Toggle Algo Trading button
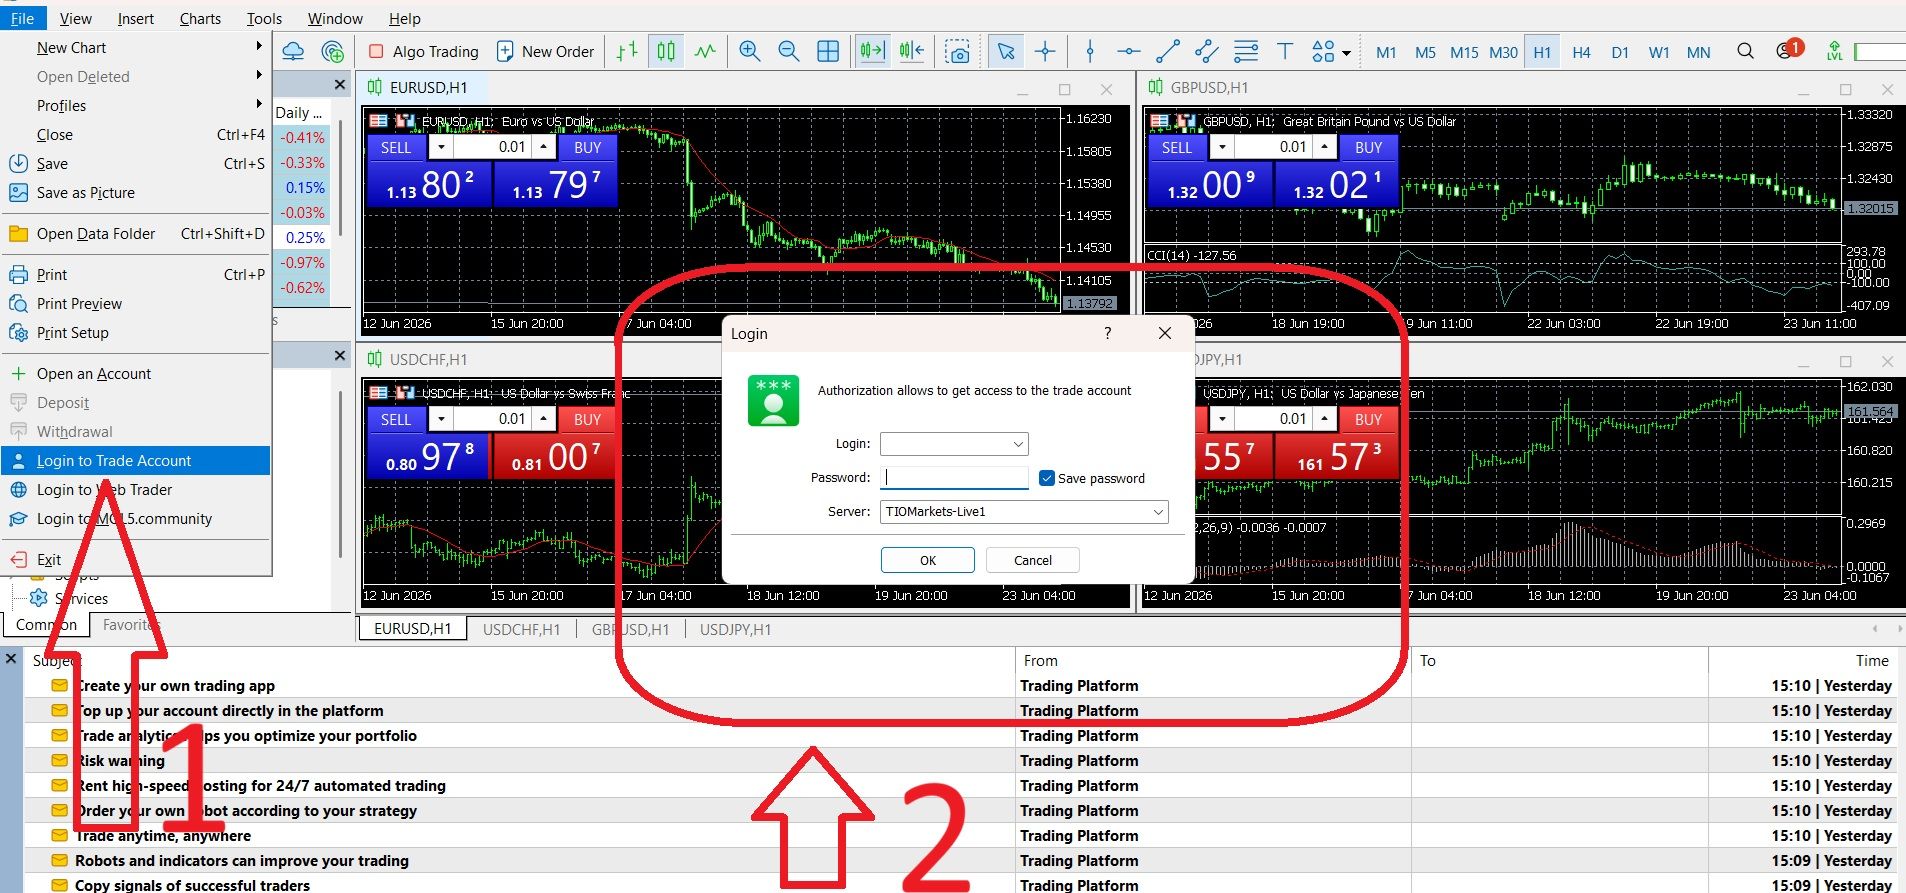Viewport: 1906px width, 893px height. pos(424,51)
